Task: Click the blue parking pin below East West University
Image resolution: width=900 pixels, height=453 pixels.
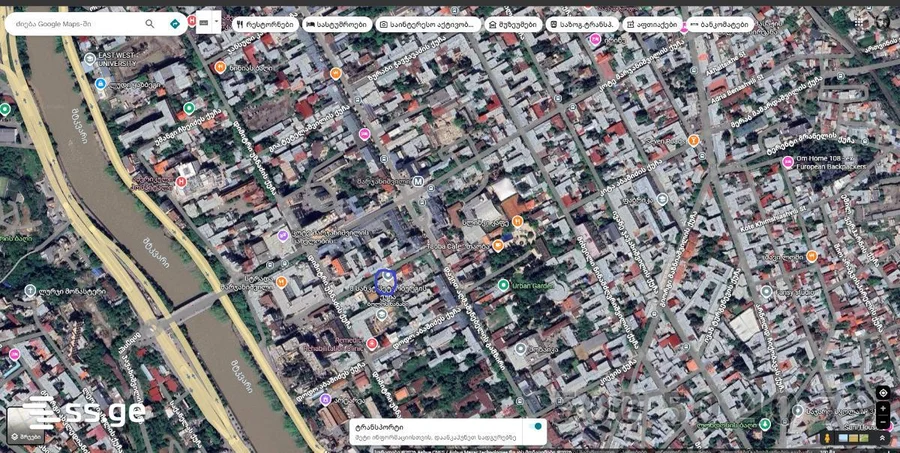Action: coord(100,84)
